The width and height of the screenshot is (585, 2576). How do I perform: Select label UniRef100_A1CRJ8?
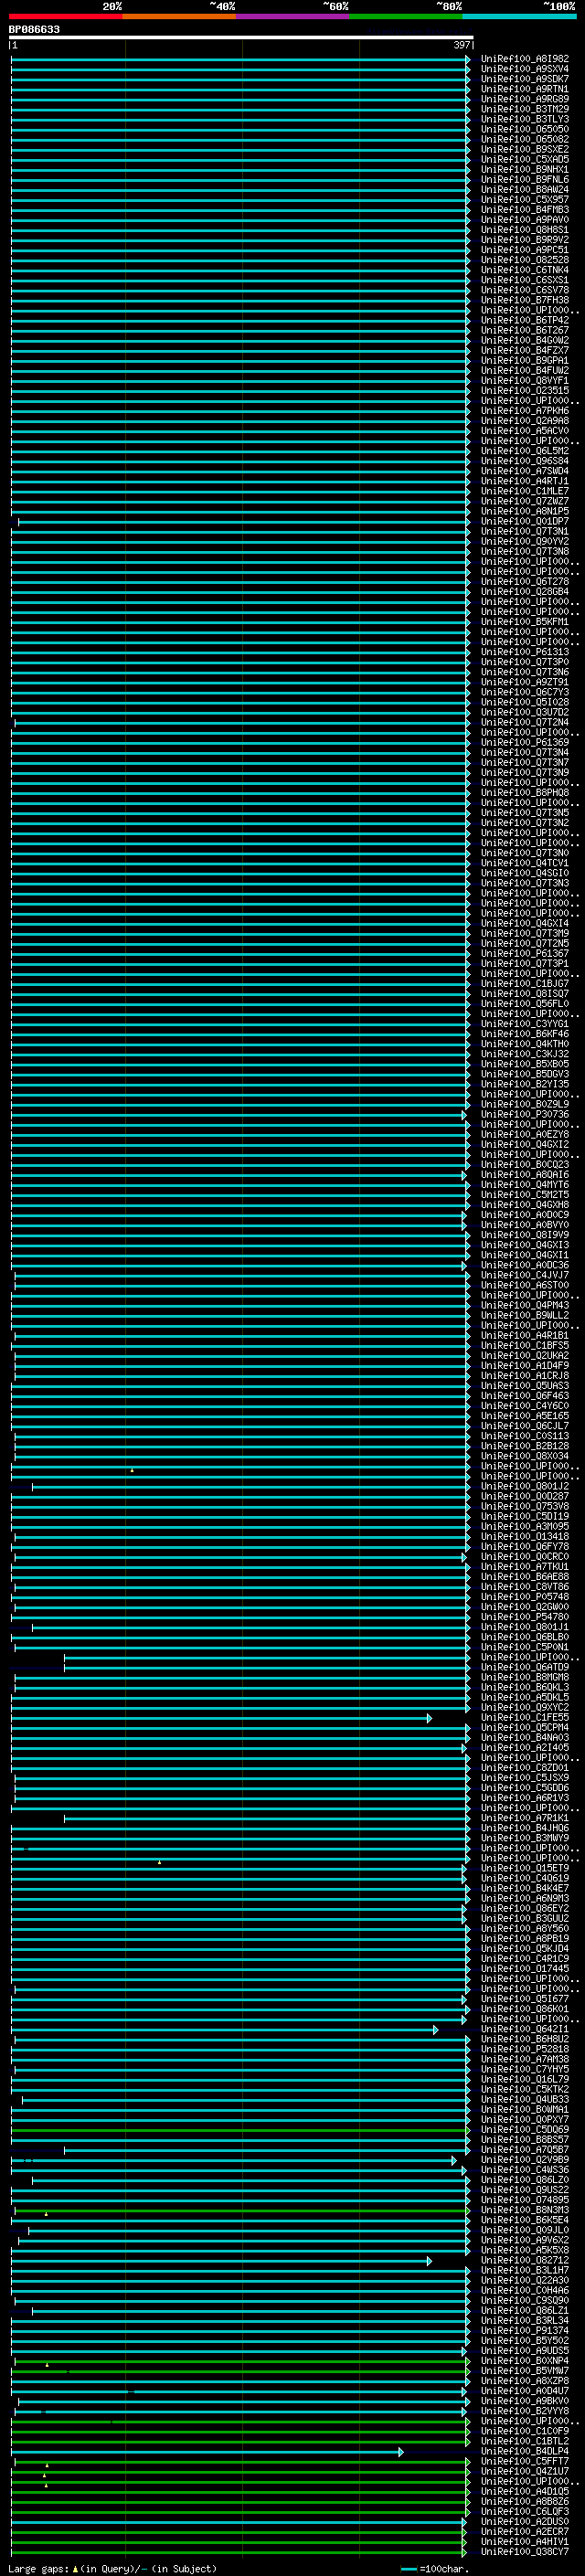tap(525, 1375)
